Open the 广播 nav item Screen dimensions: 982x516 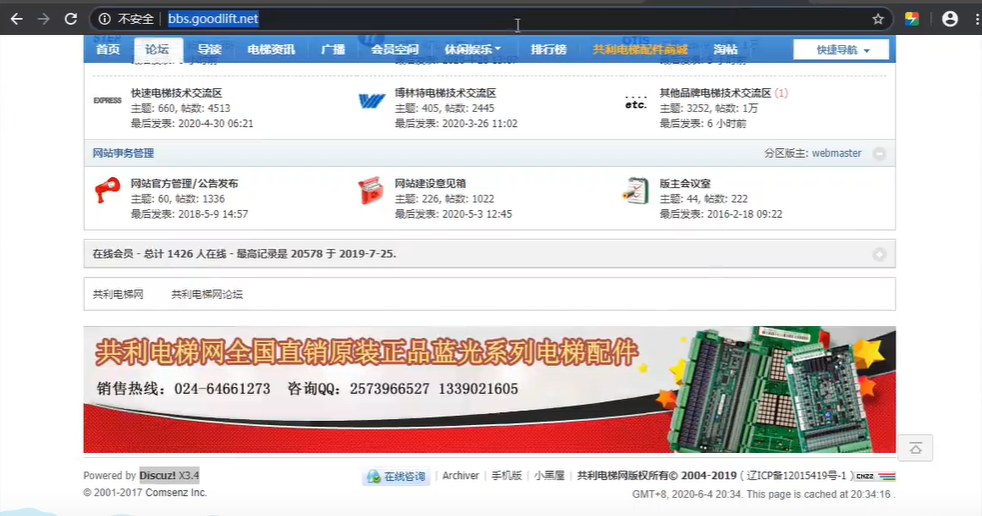pos(333,49)
